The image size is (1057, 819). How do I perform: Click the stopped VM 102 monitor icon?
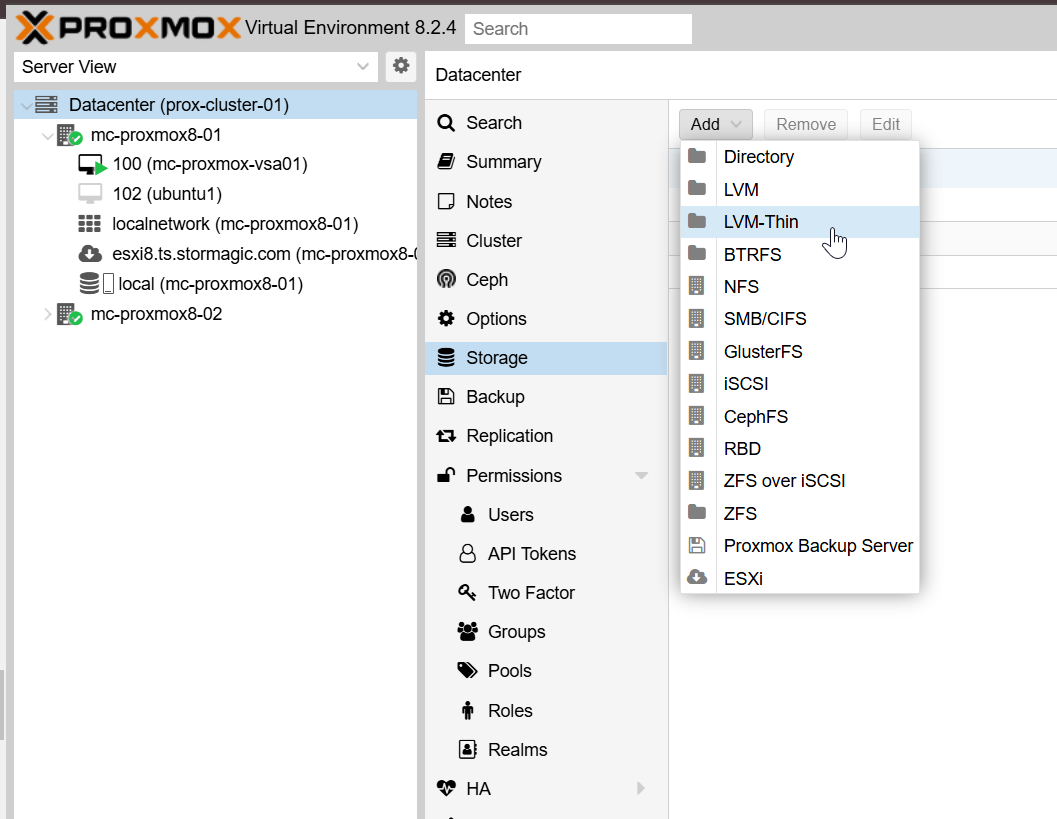tap(90, 193)
